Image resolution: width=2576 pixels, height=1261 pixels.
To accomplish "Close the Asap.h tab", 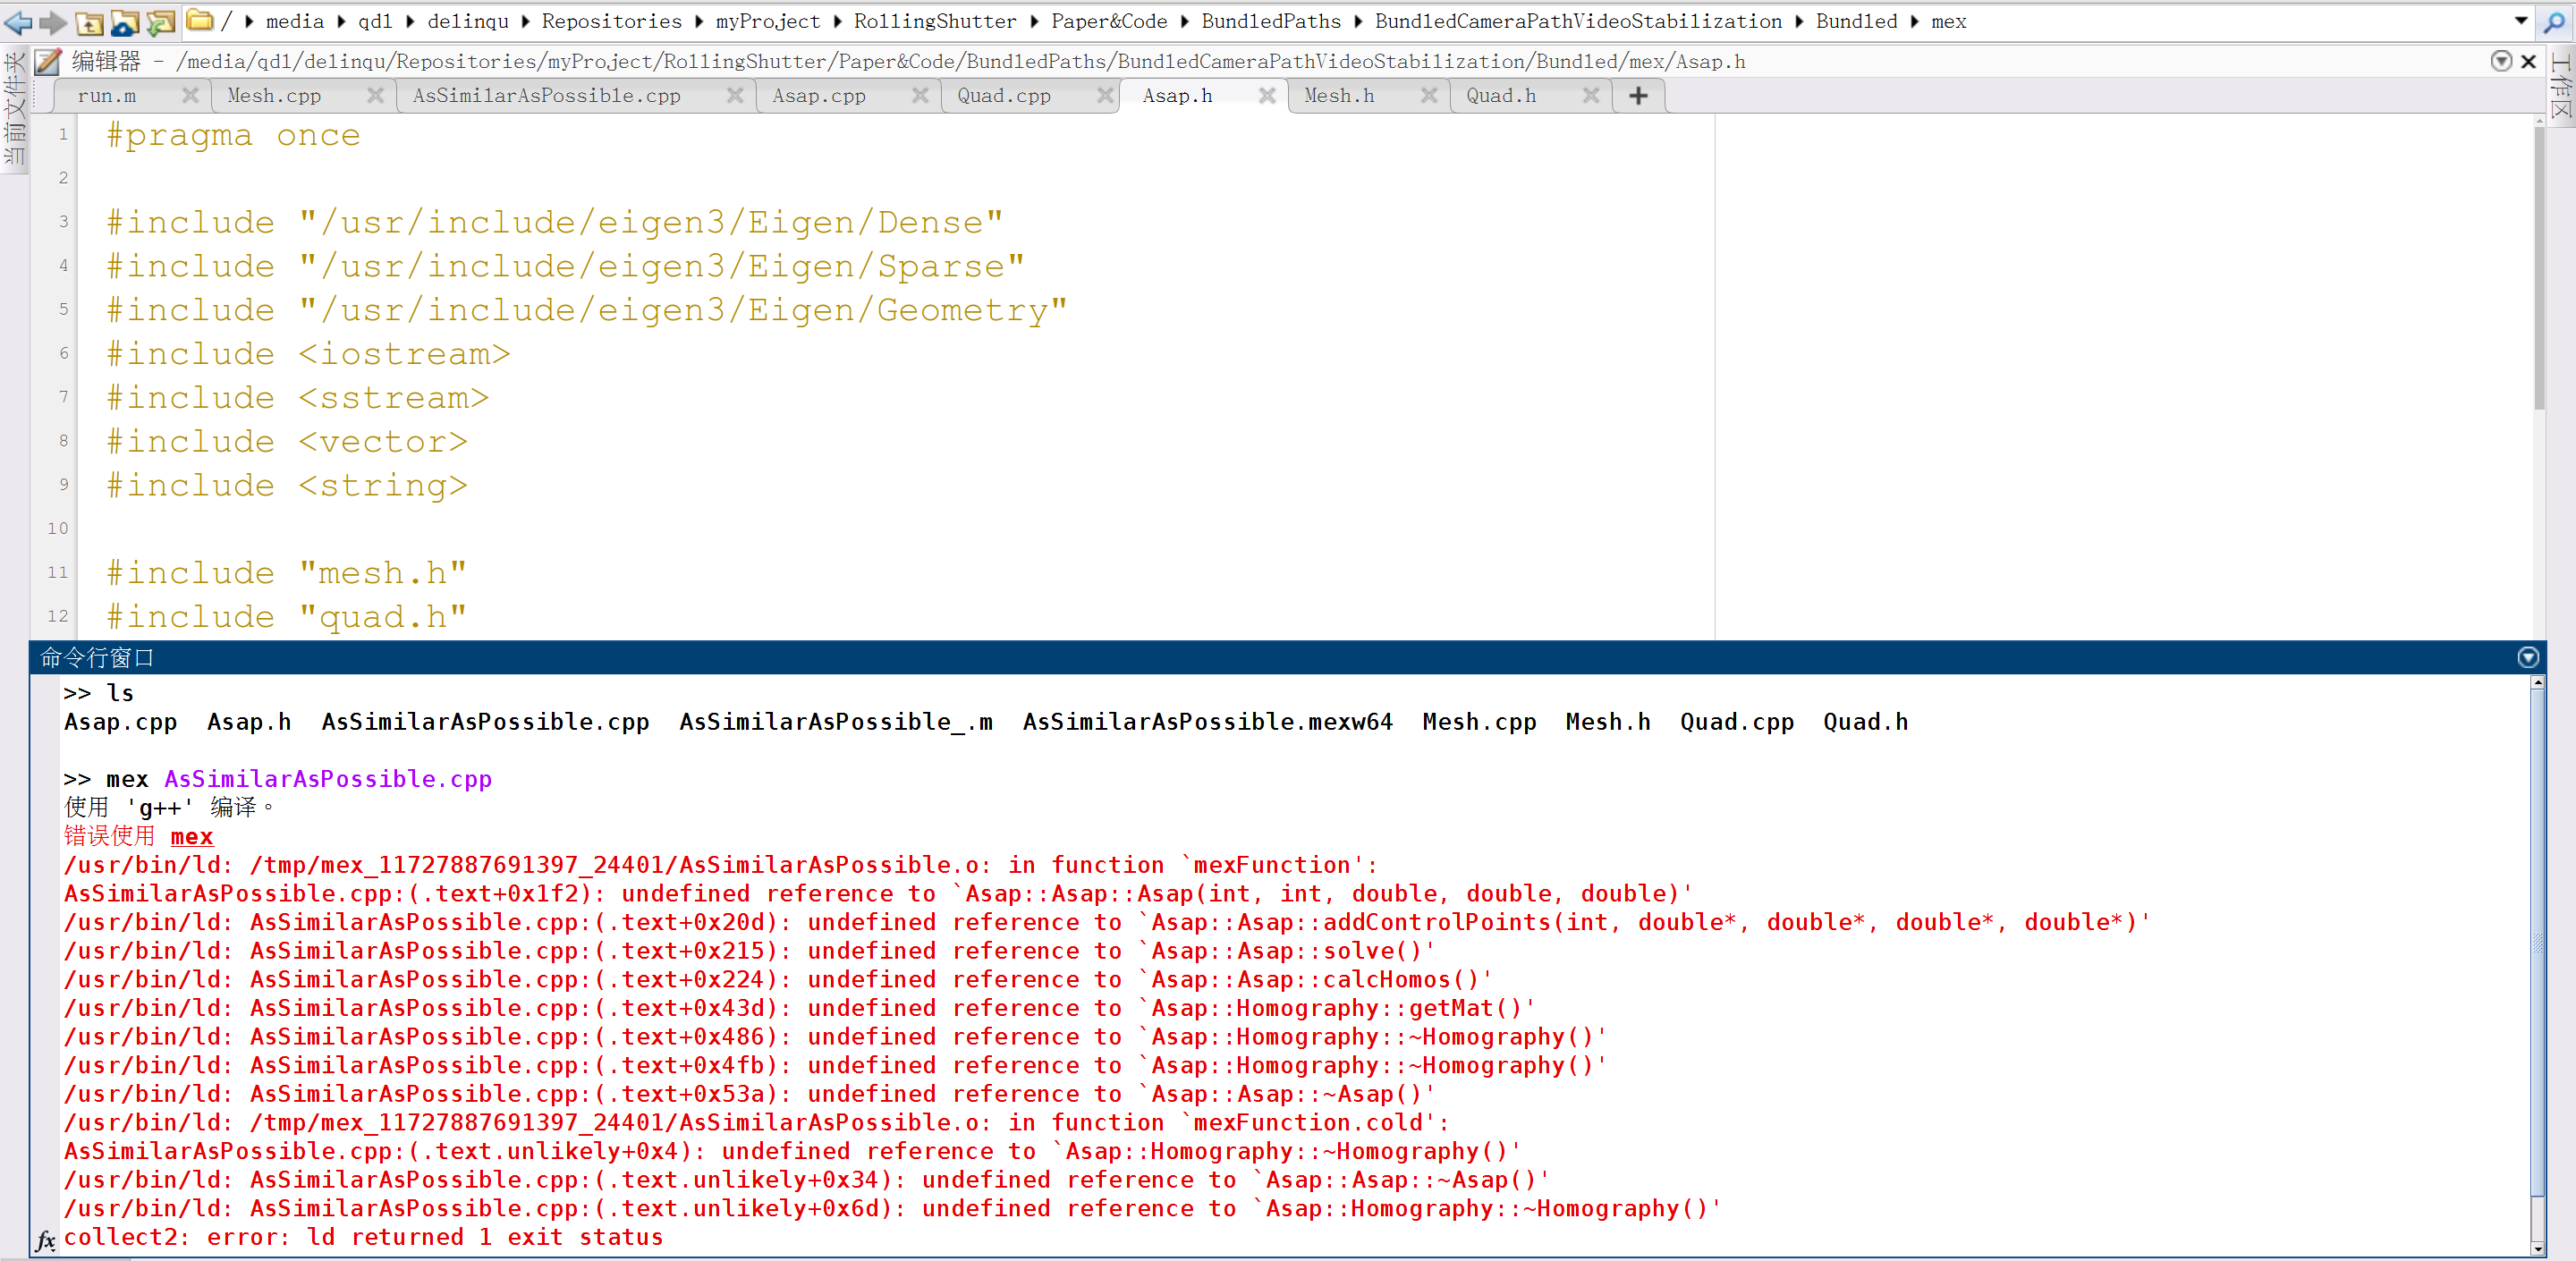I will tap(1267, 95).
